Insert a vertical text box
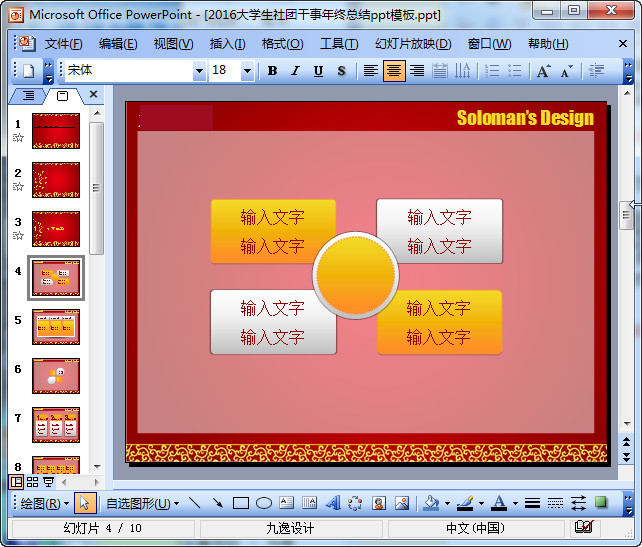The height and width of the screenshot is (547, 642). (310, 503)
